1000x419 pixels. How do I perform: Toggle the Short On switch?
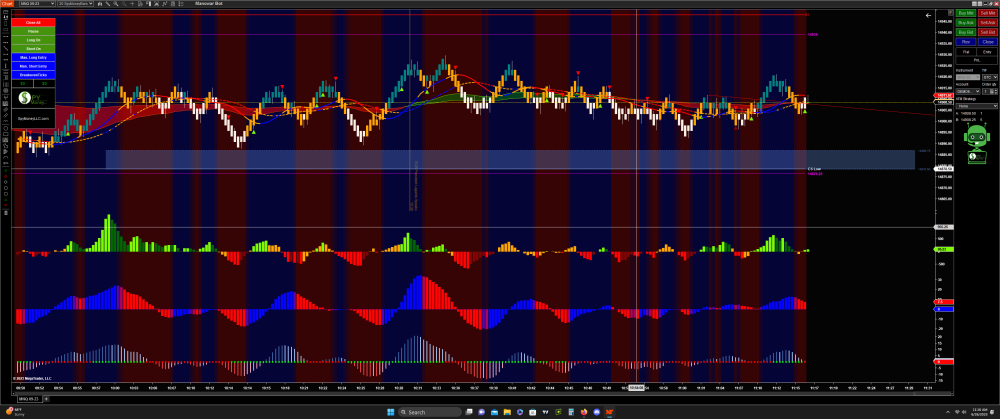click(33, 47)
